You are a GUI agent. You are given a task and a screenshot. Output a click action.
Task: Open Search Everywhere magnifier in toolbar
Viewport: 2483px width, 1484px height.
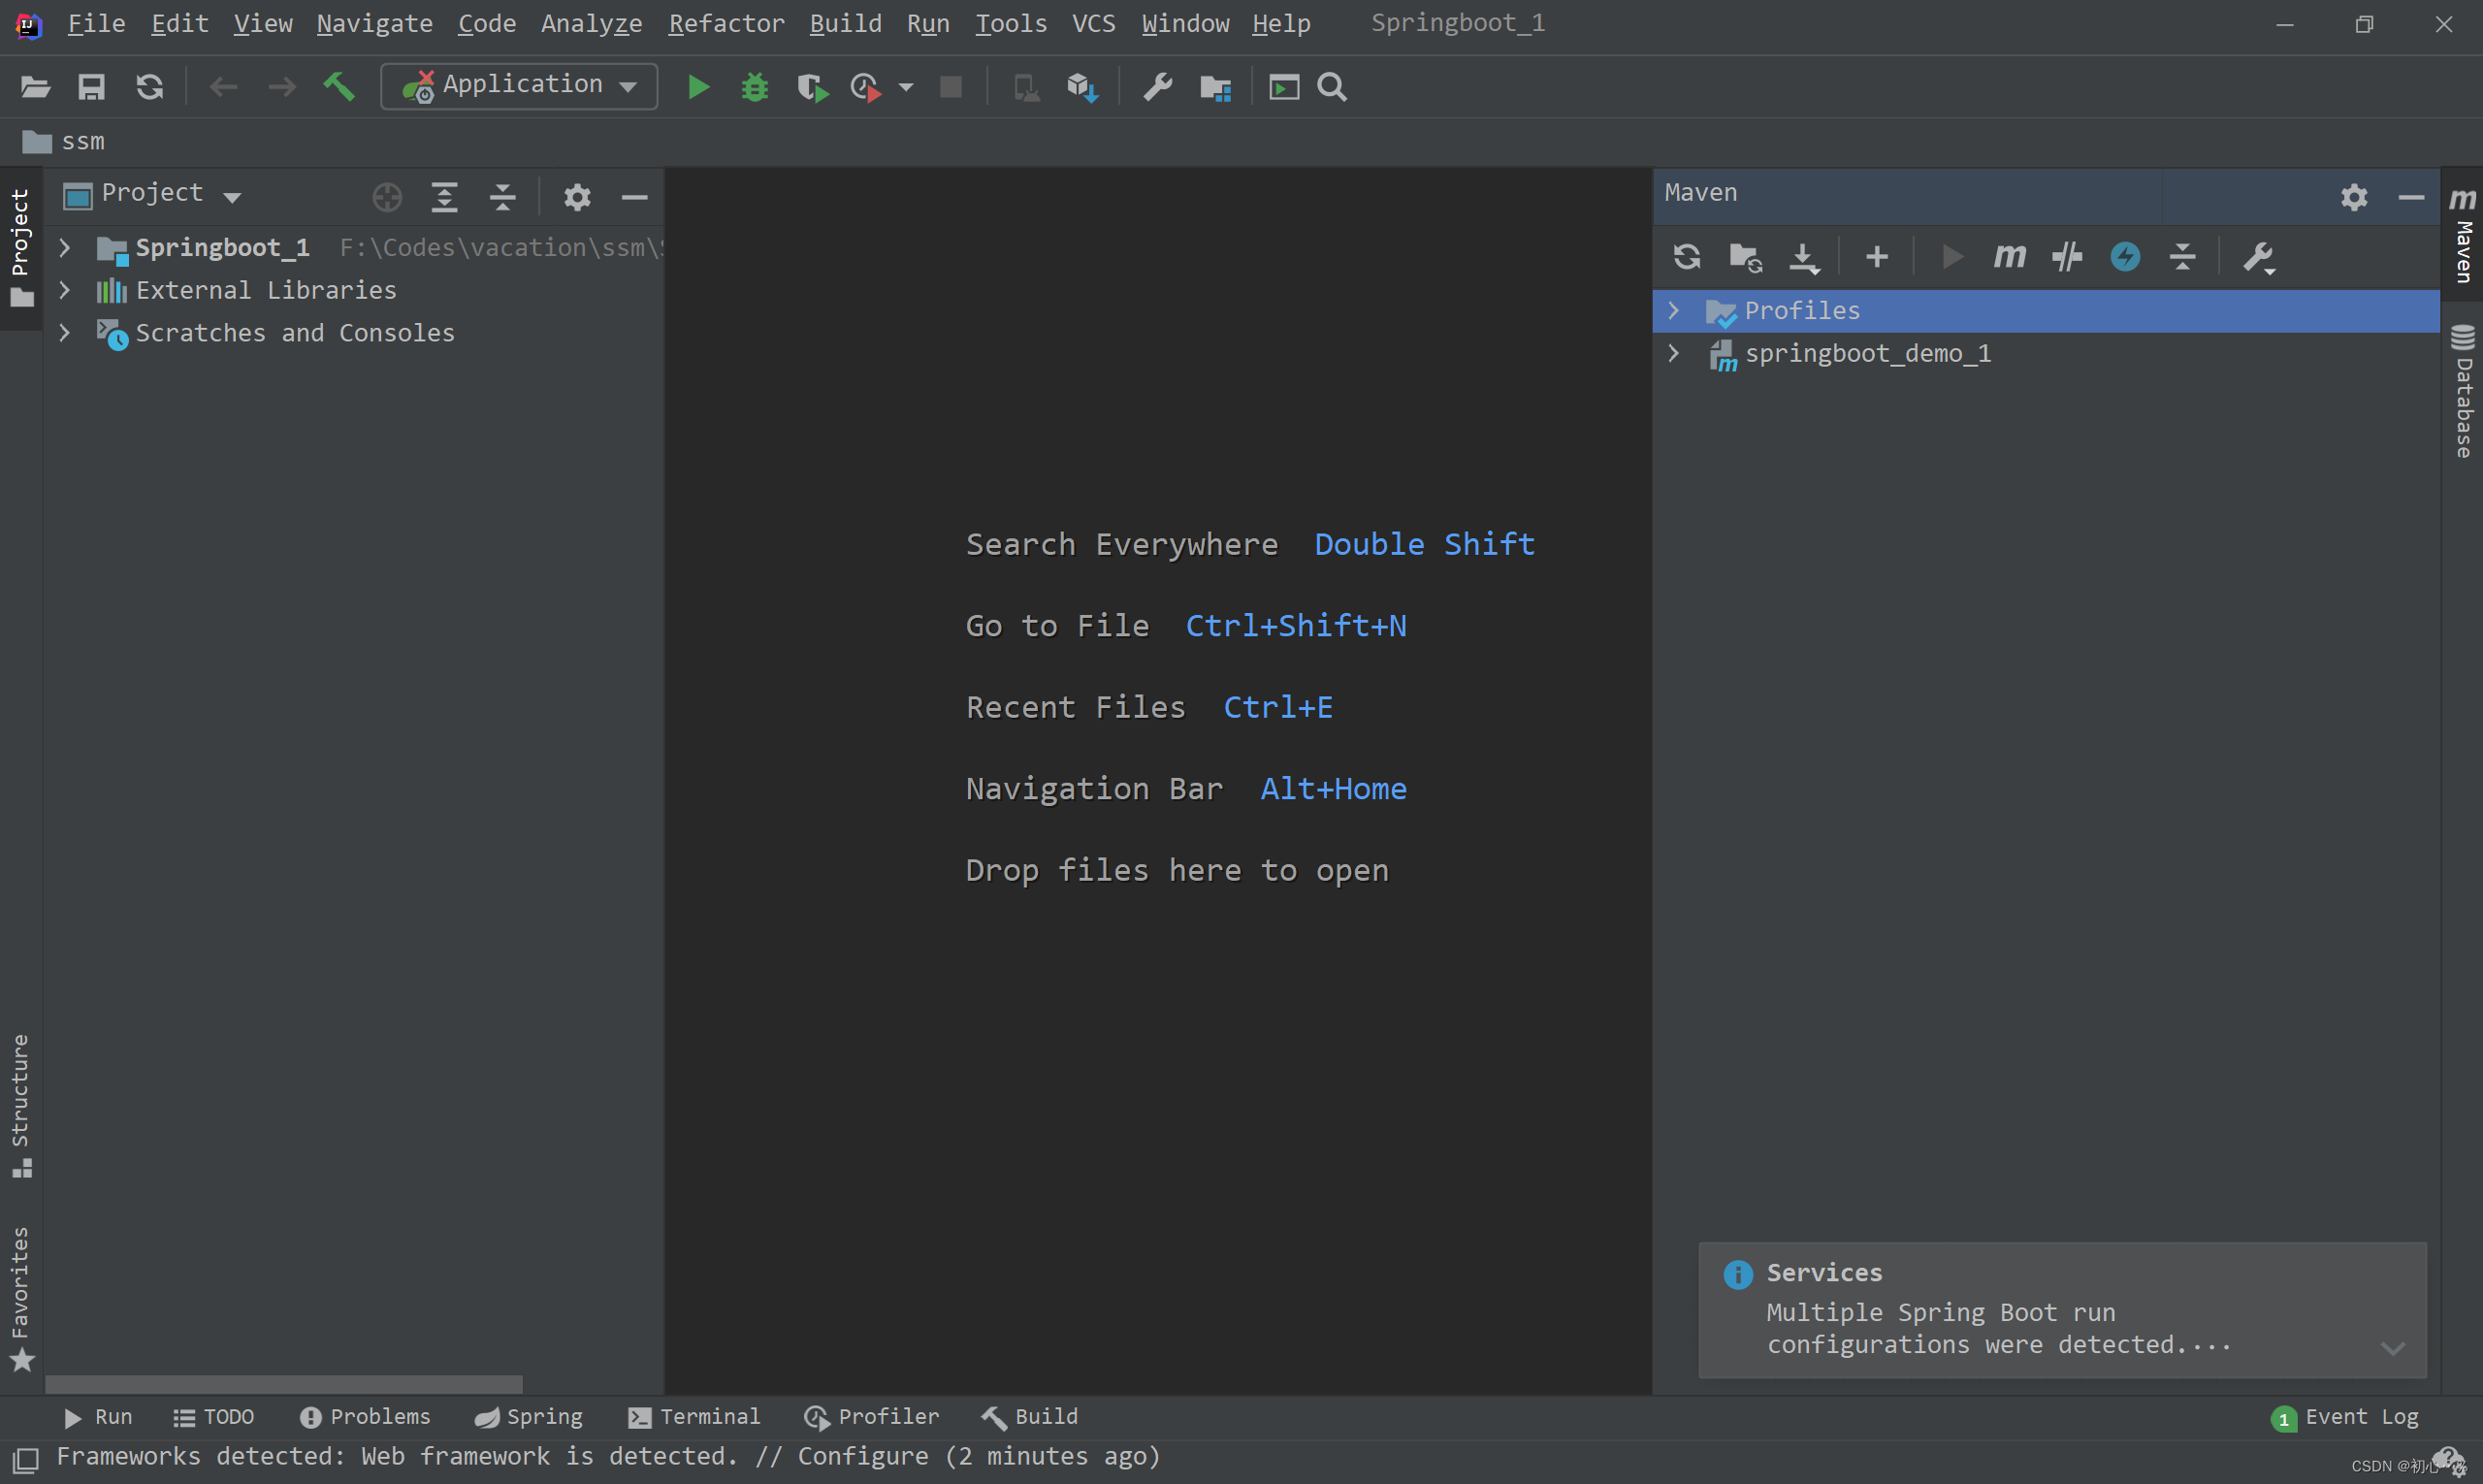1332,87
